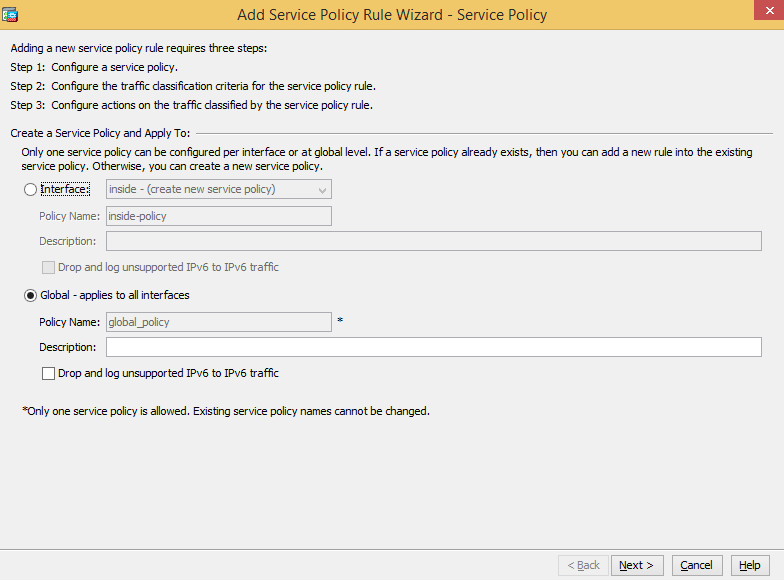The width and height of the screenshot is (784, 580).
Task: Focus the Description field under Global
Action: pyautogui.click(x=433, y=347)
